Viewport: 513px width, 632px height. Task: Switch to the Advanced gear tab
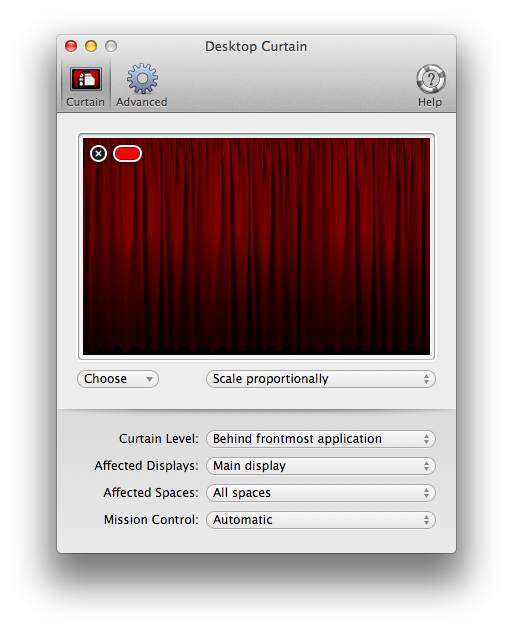(142, 86)
